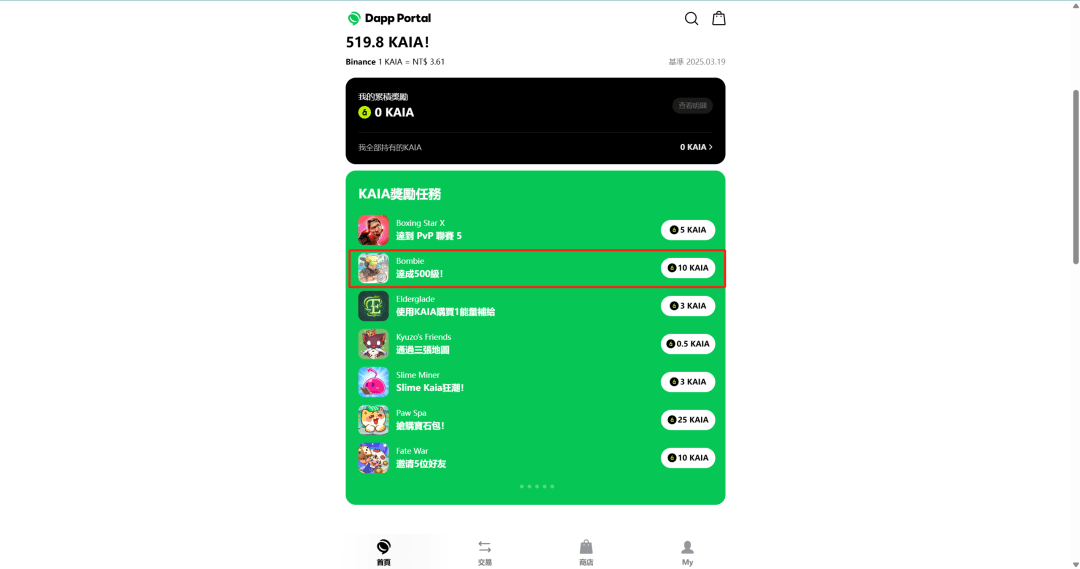The image size is (1080, 569).
Task: Select the Slime Miner app icon
Action: point(373,382)
